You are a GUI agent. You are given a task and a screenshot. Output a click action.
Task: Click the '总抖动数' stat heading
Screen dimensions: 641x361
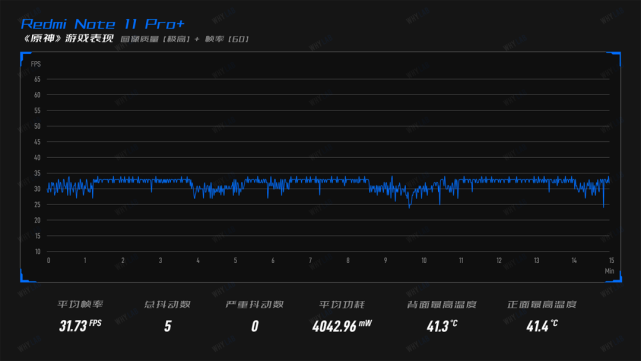pos(167,305)
